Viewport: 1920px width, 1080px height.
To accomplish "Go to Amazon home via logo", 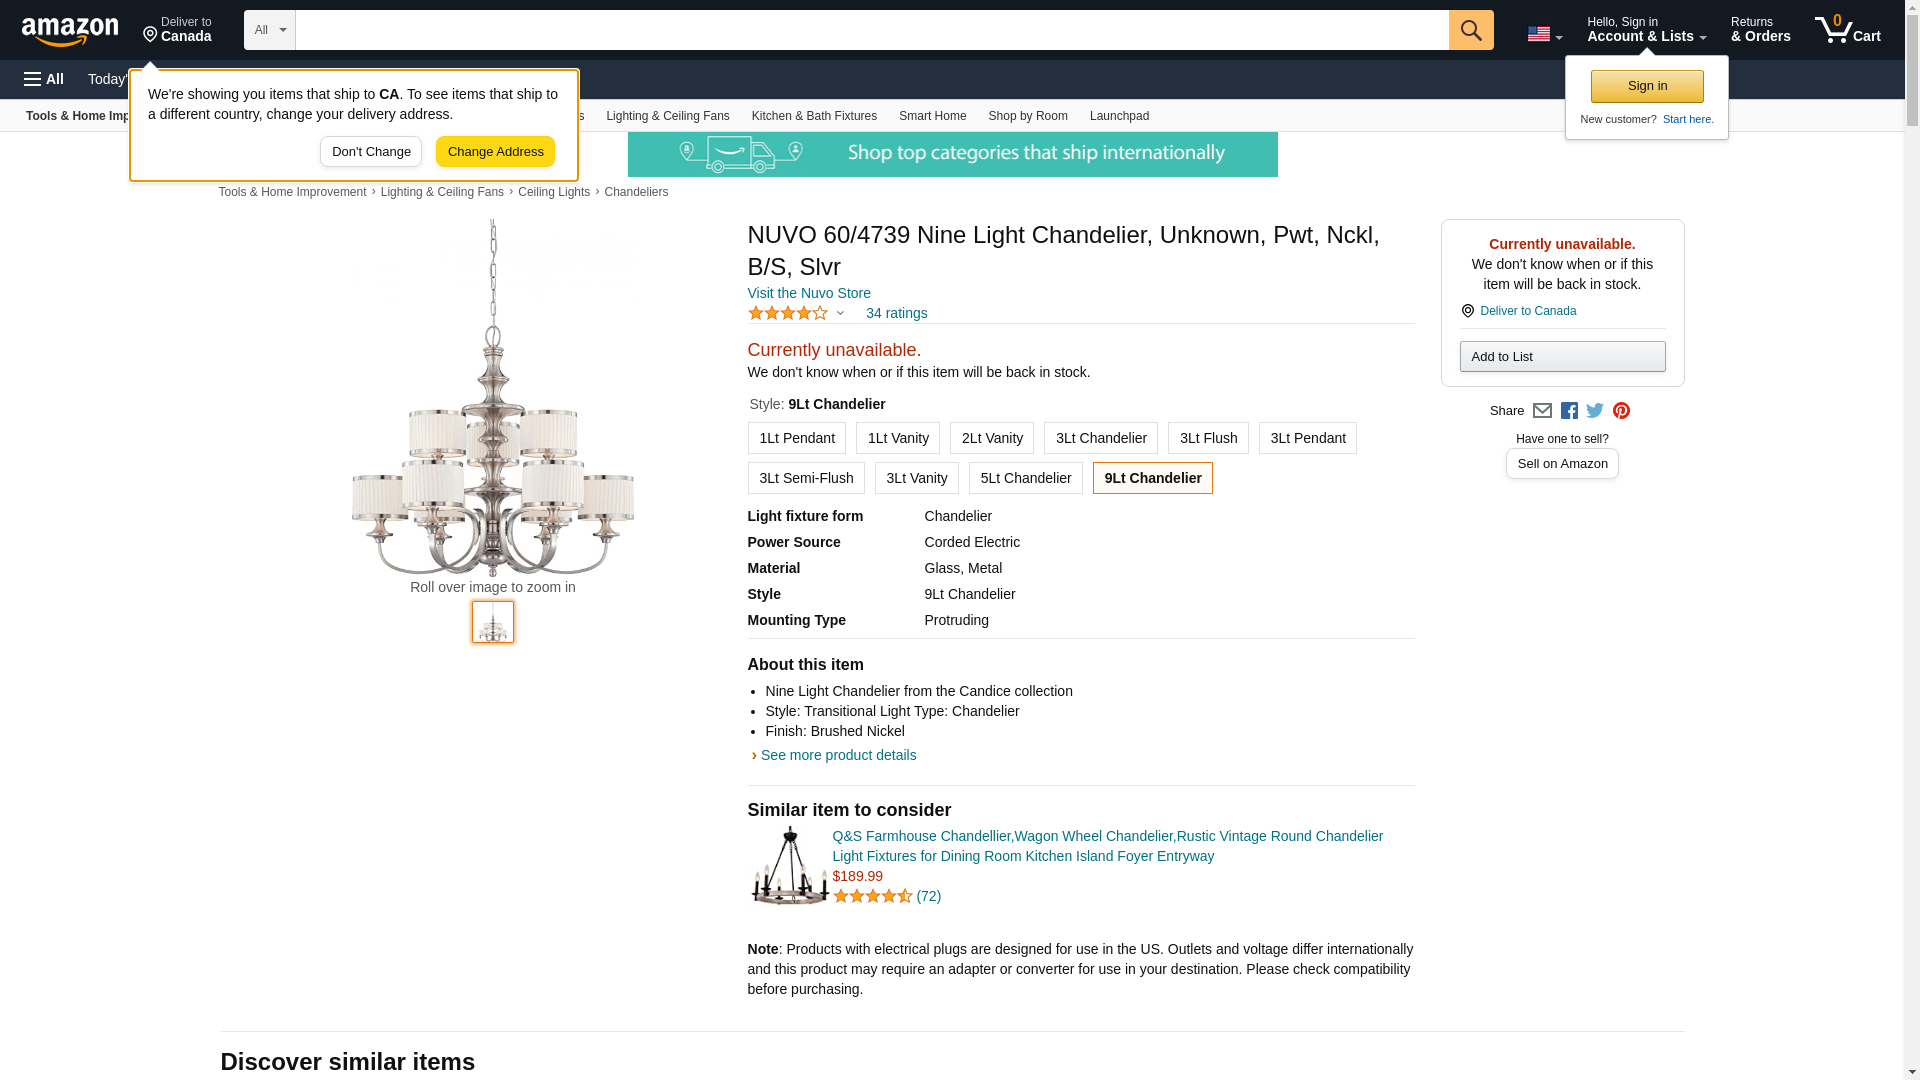I will (x=70, y=31).
